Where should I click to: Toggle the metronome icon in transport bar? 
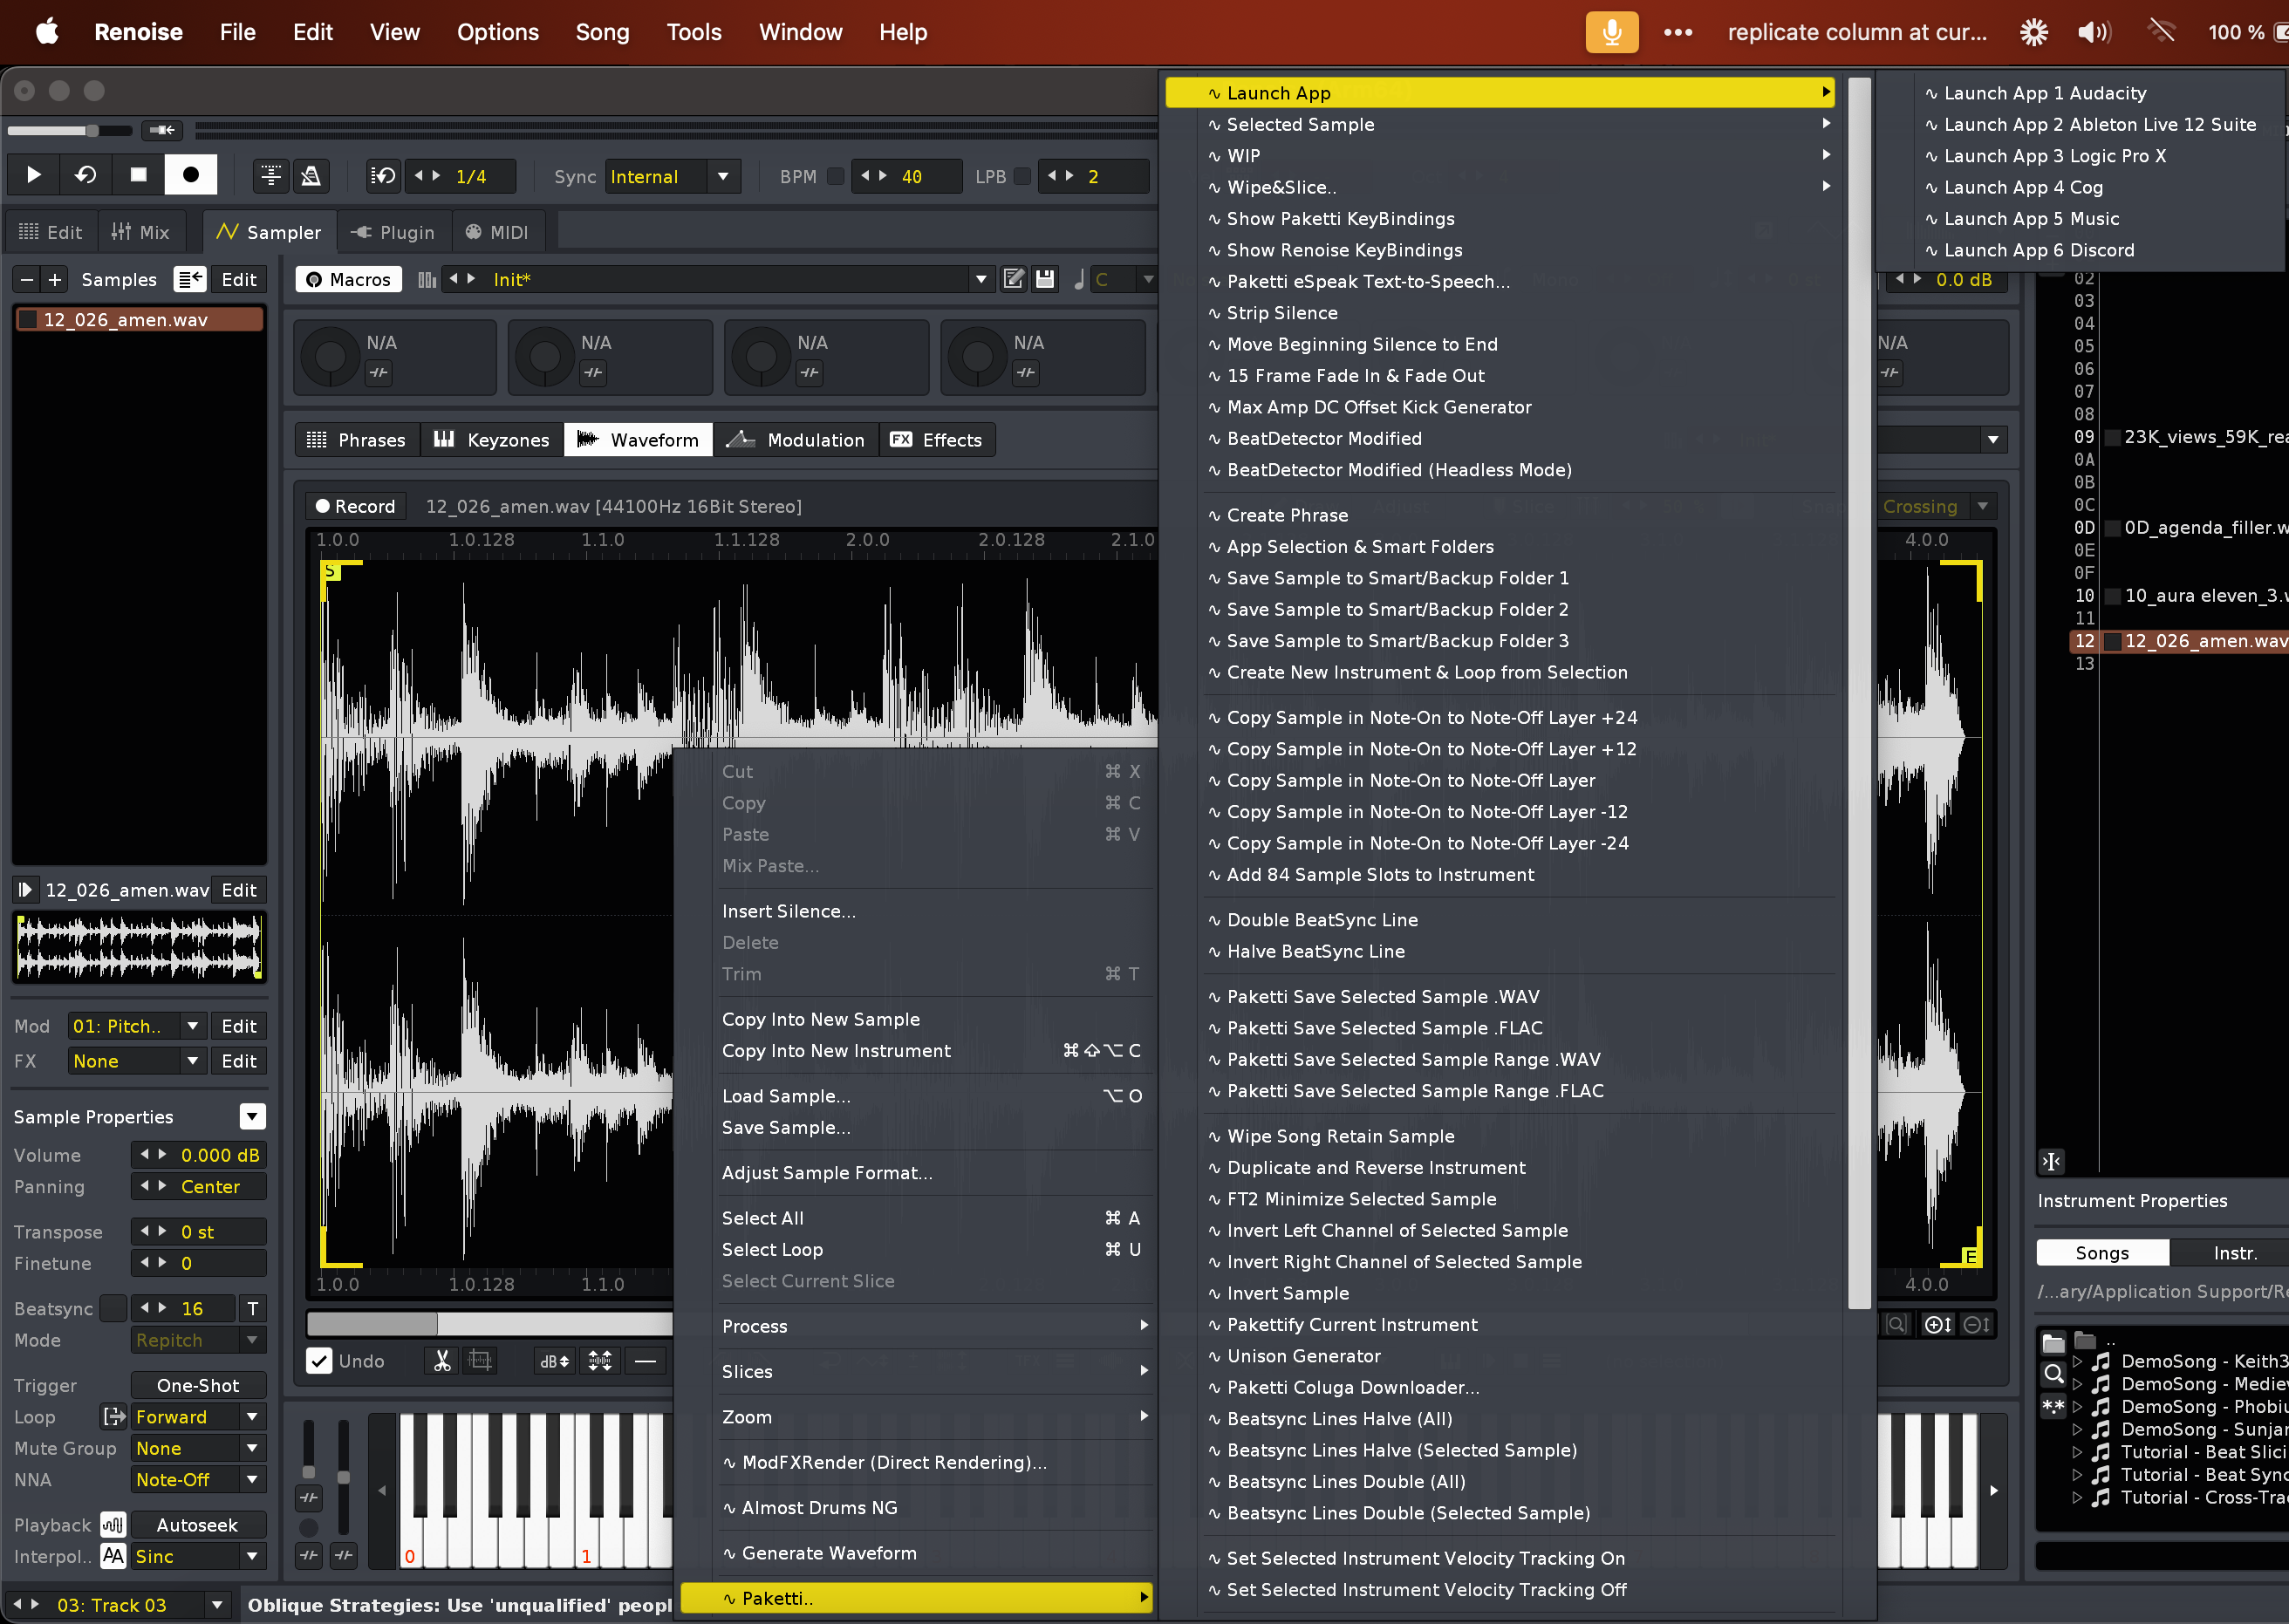[311, 176]
